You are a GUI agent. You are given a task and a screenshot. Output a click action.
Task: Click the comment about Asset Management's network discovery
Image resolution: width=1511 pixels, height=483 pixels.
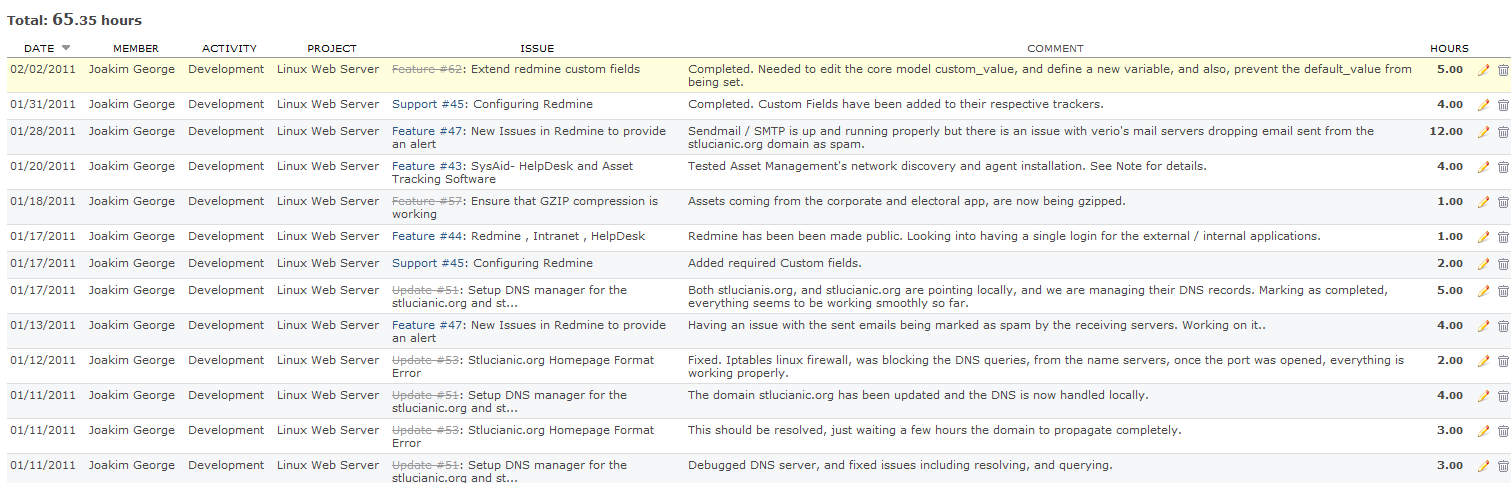[x=947, y=166]
